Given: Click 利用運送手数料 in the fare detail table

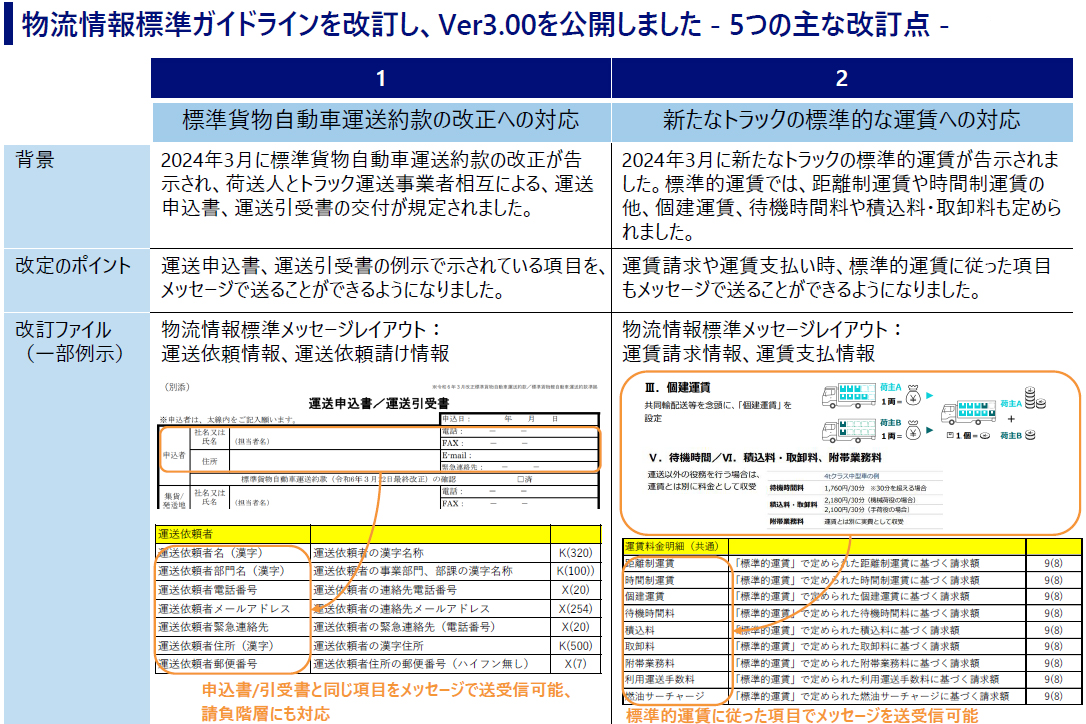Looking at the screenshot, I should [x=660, y=680].
